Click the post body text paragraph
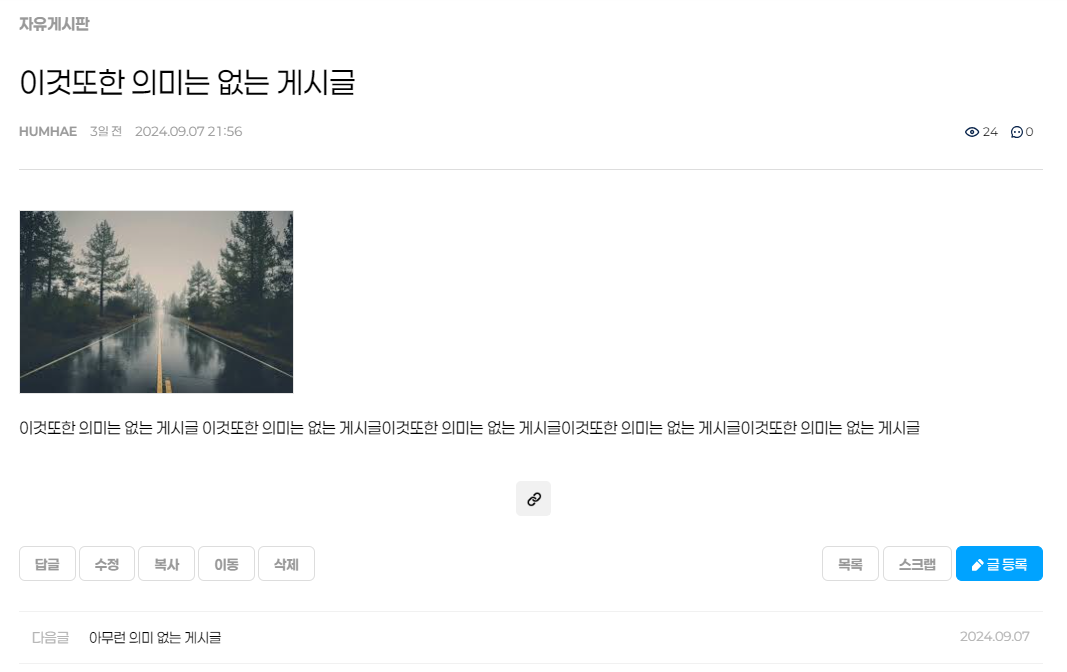The height and width of the screenshot is (672, 1067). pos(470,428)
